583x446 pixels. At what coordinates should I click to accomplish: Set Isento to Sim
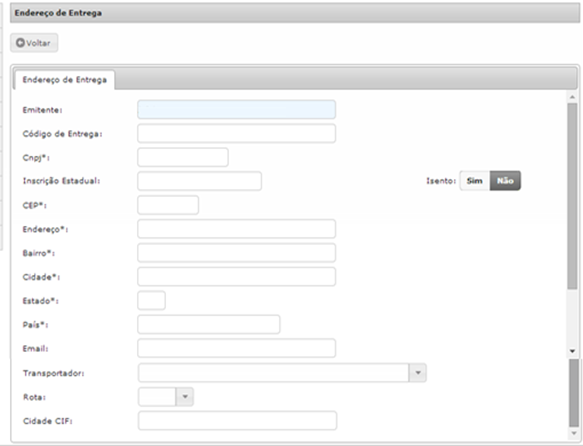pyautogui.click(x=475, y=181)
